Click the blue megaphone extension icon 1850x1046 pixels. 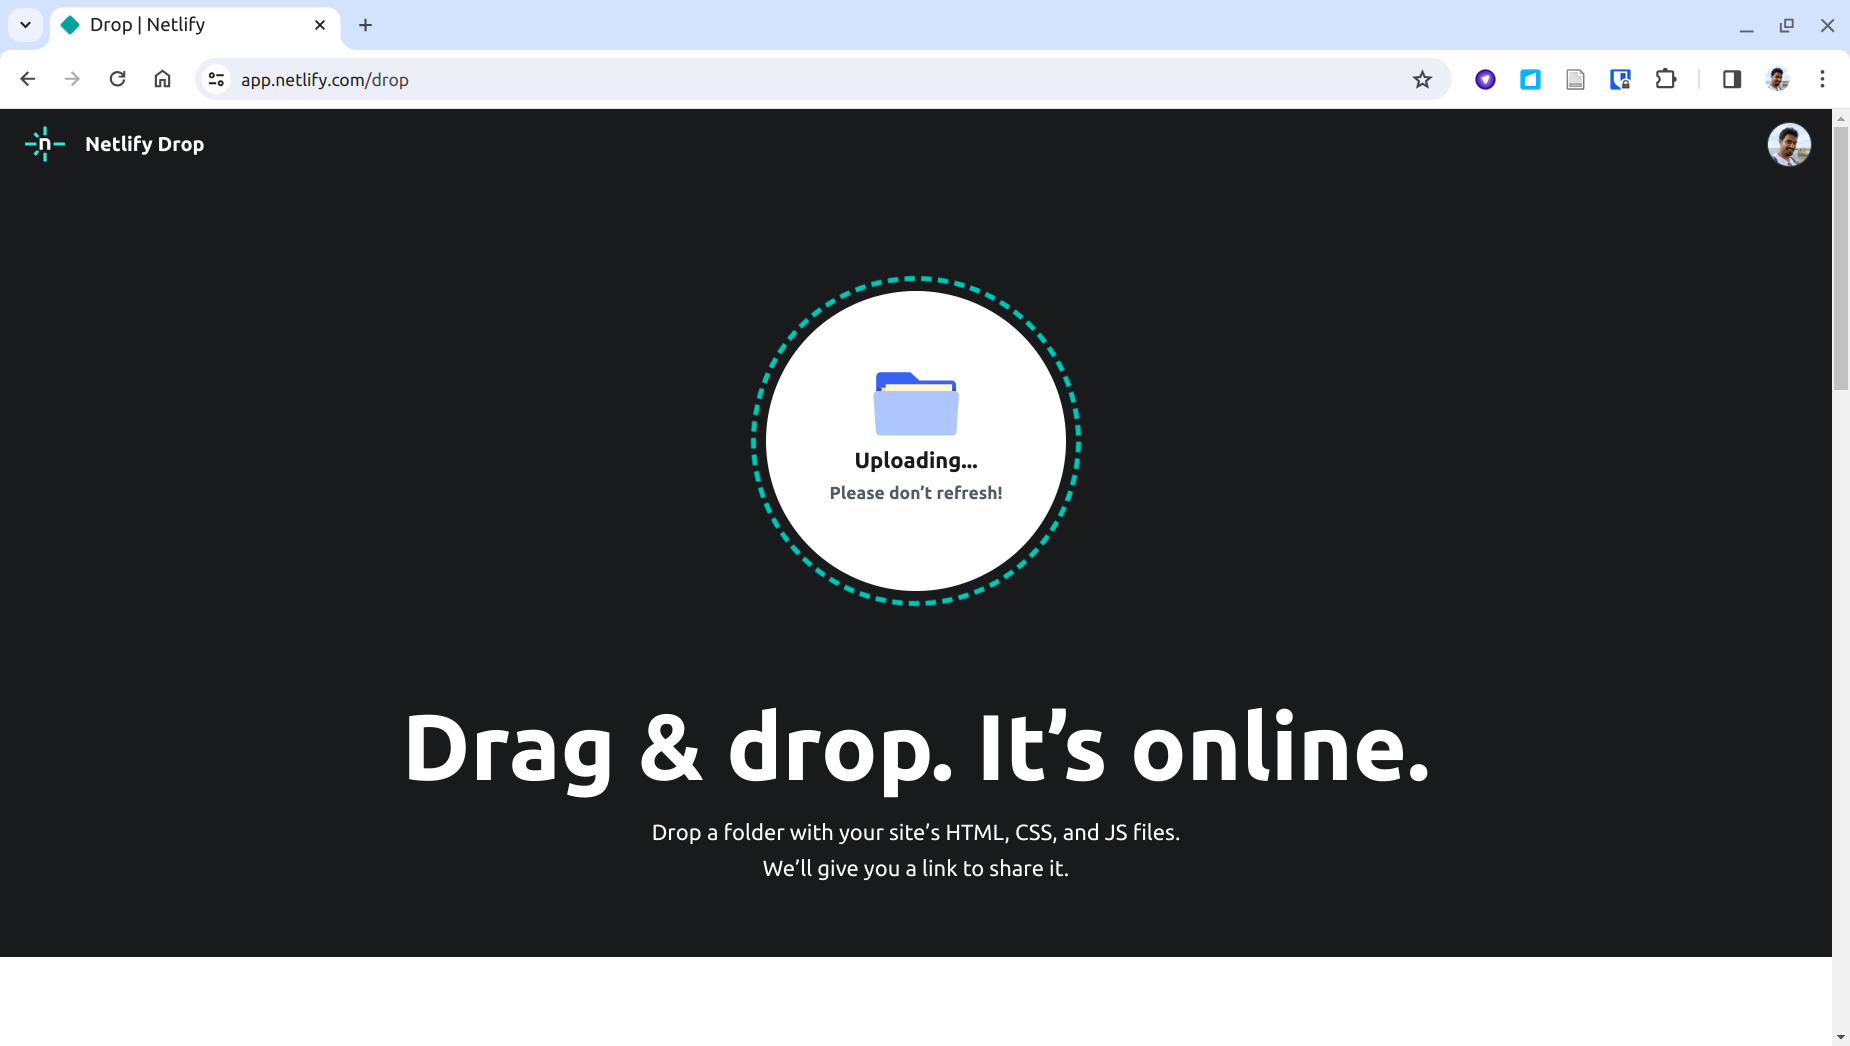1530,79
